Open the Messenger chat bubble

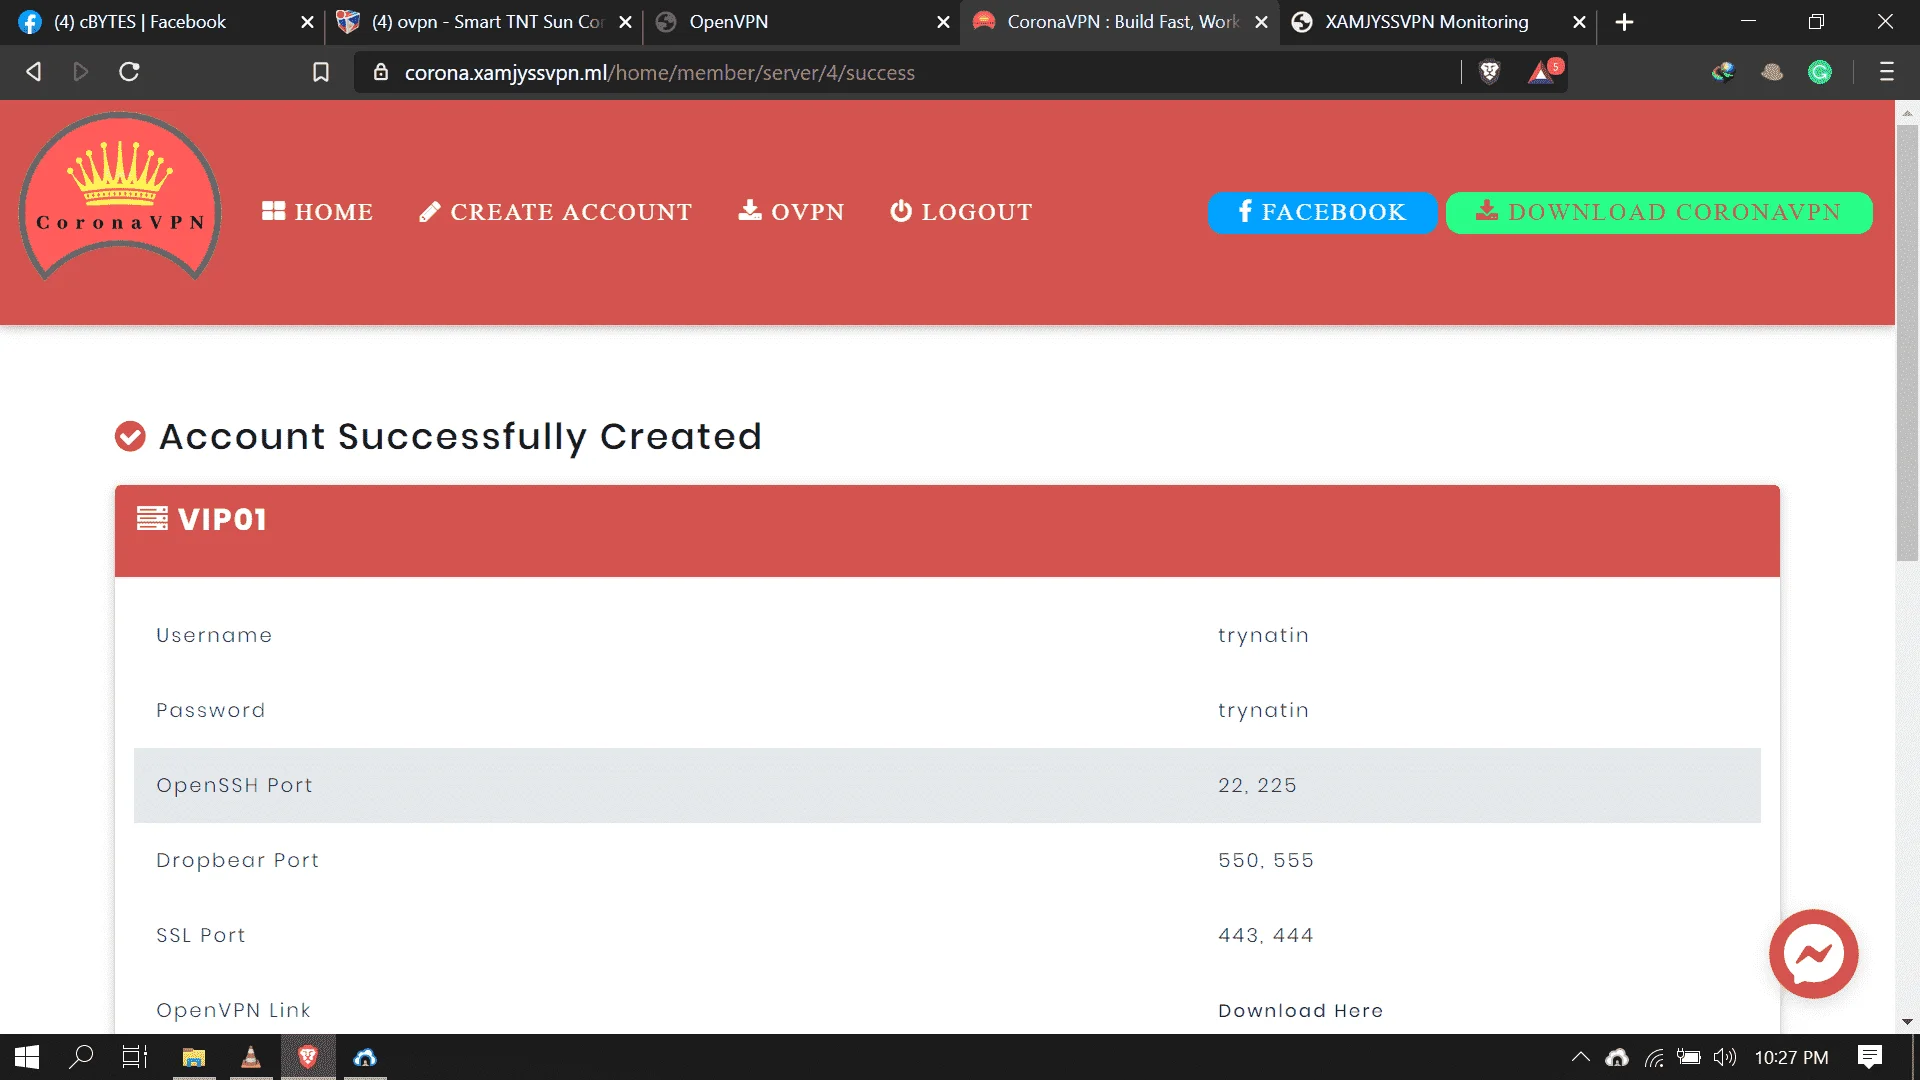pos(1813,954)
